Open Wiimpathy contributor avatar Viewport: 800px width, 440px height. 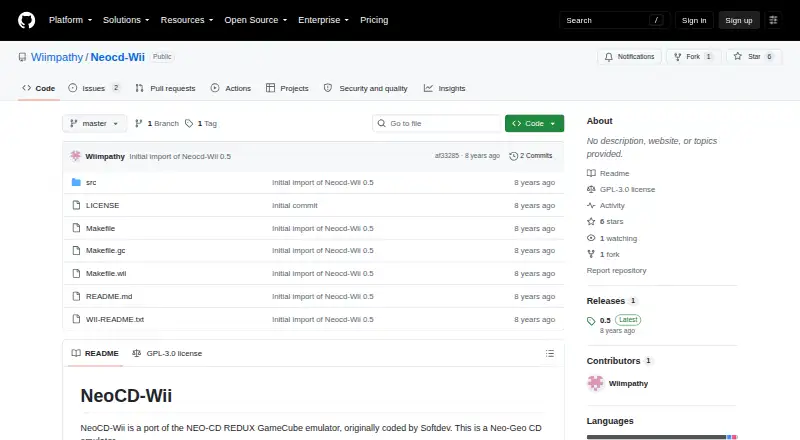coord(595,383)
